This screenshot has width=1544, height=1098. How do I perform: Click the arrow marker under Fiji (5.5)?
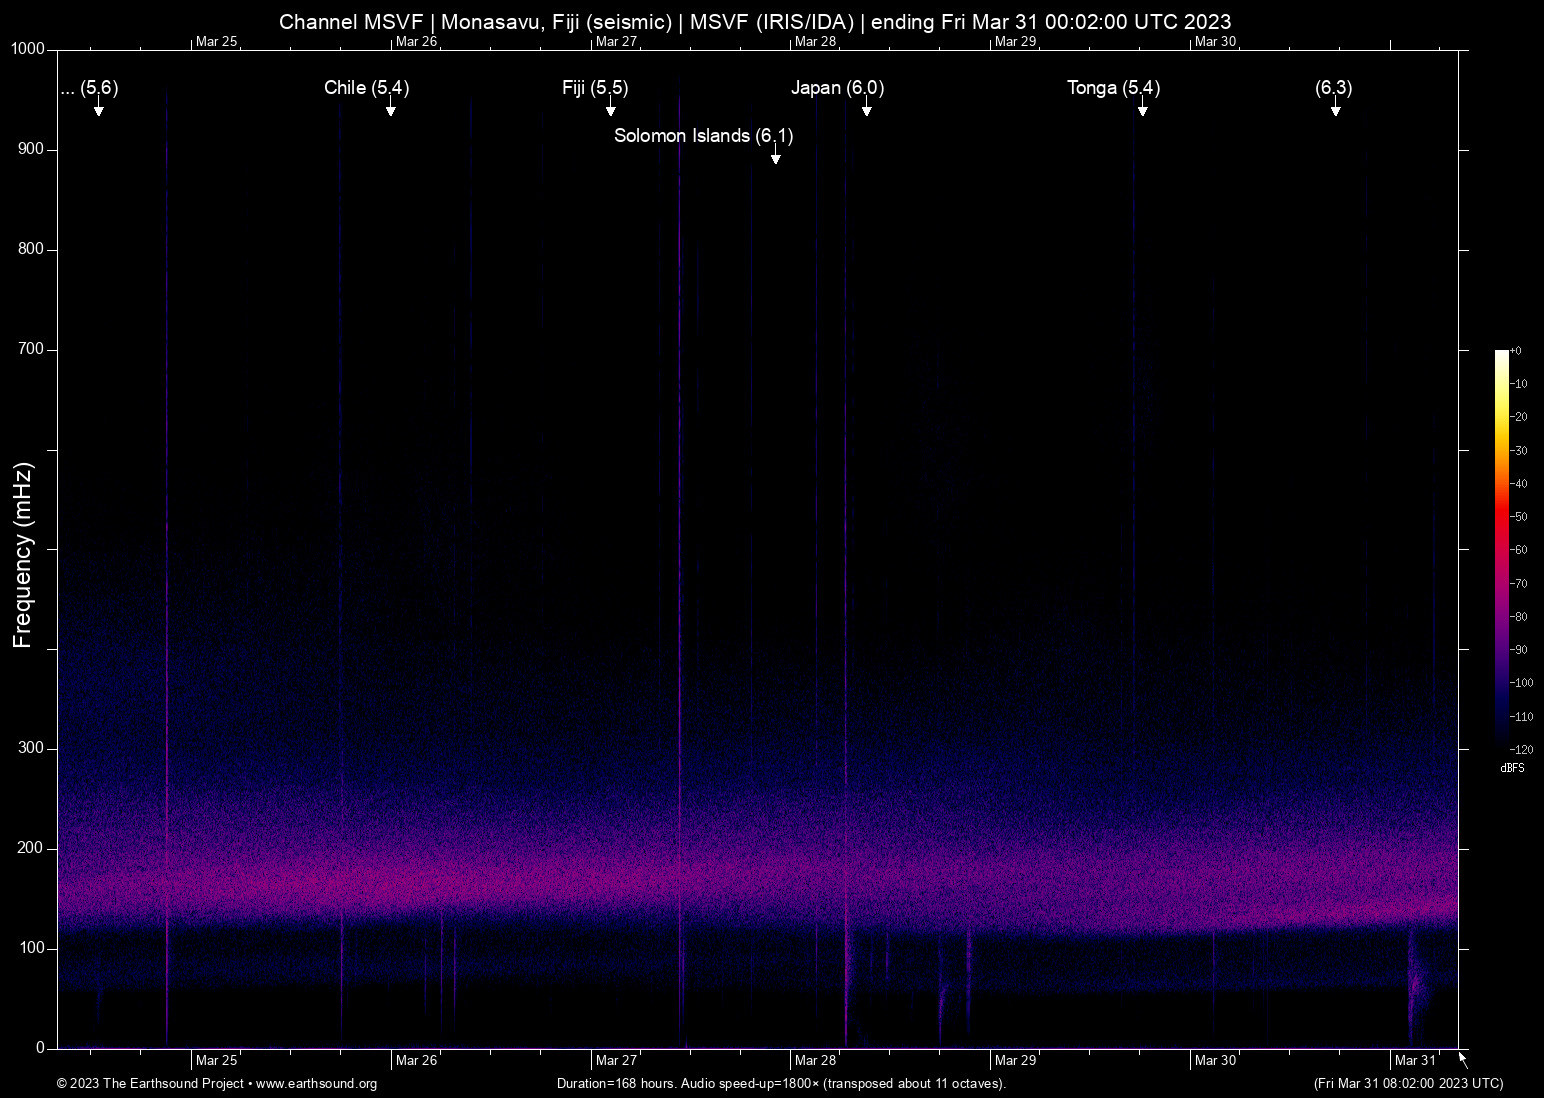click(611, 109)
